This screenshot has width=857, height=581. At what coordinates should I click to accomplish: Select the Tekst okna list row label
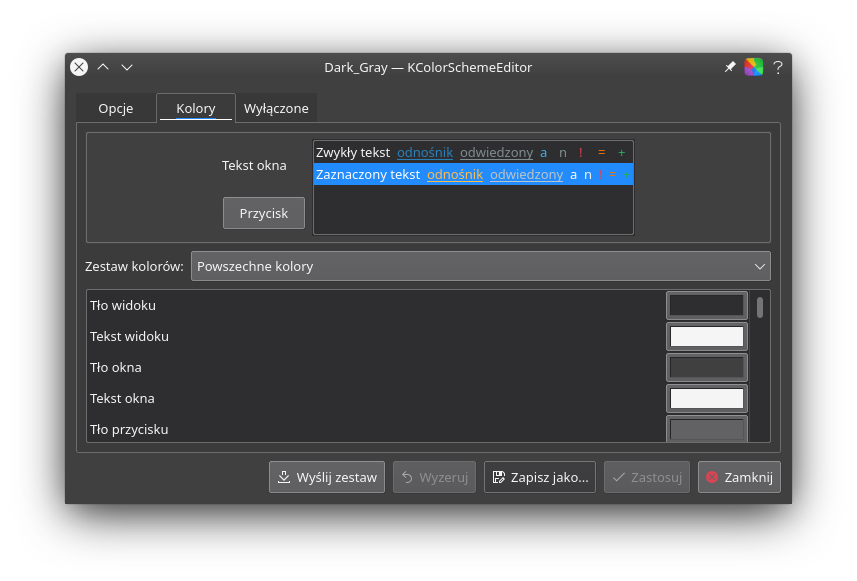[122, 398]
